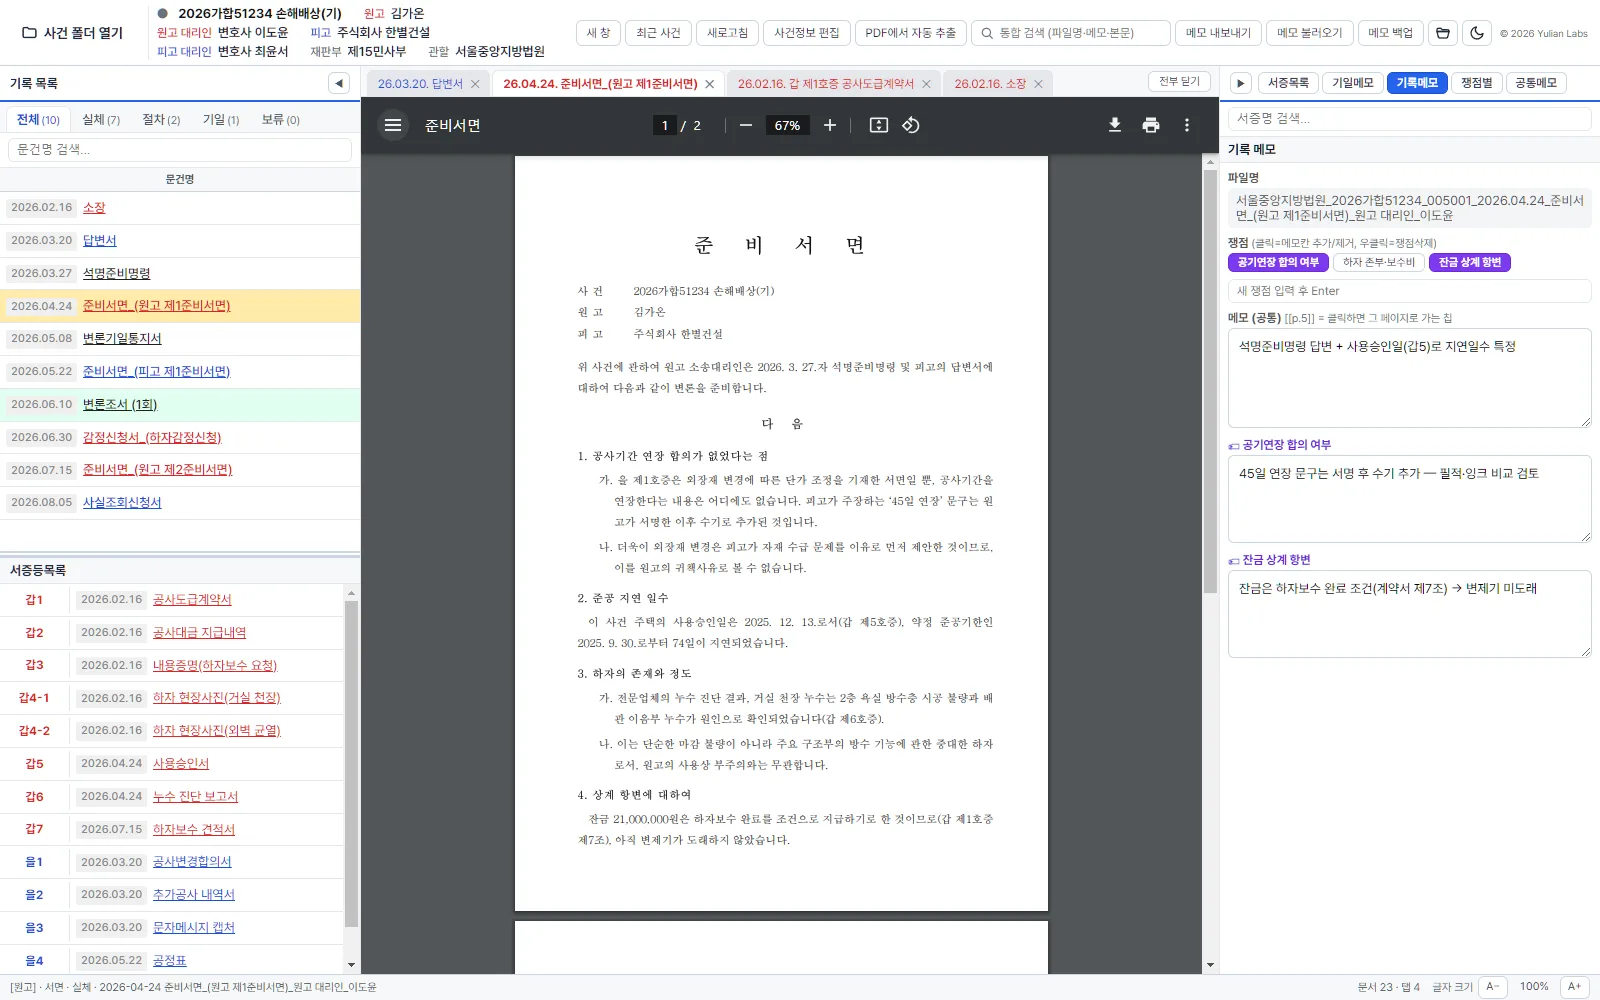This screenshot has width=1600, height=1000.
Task: Download the PDF document
Action: click(1115, 125)
